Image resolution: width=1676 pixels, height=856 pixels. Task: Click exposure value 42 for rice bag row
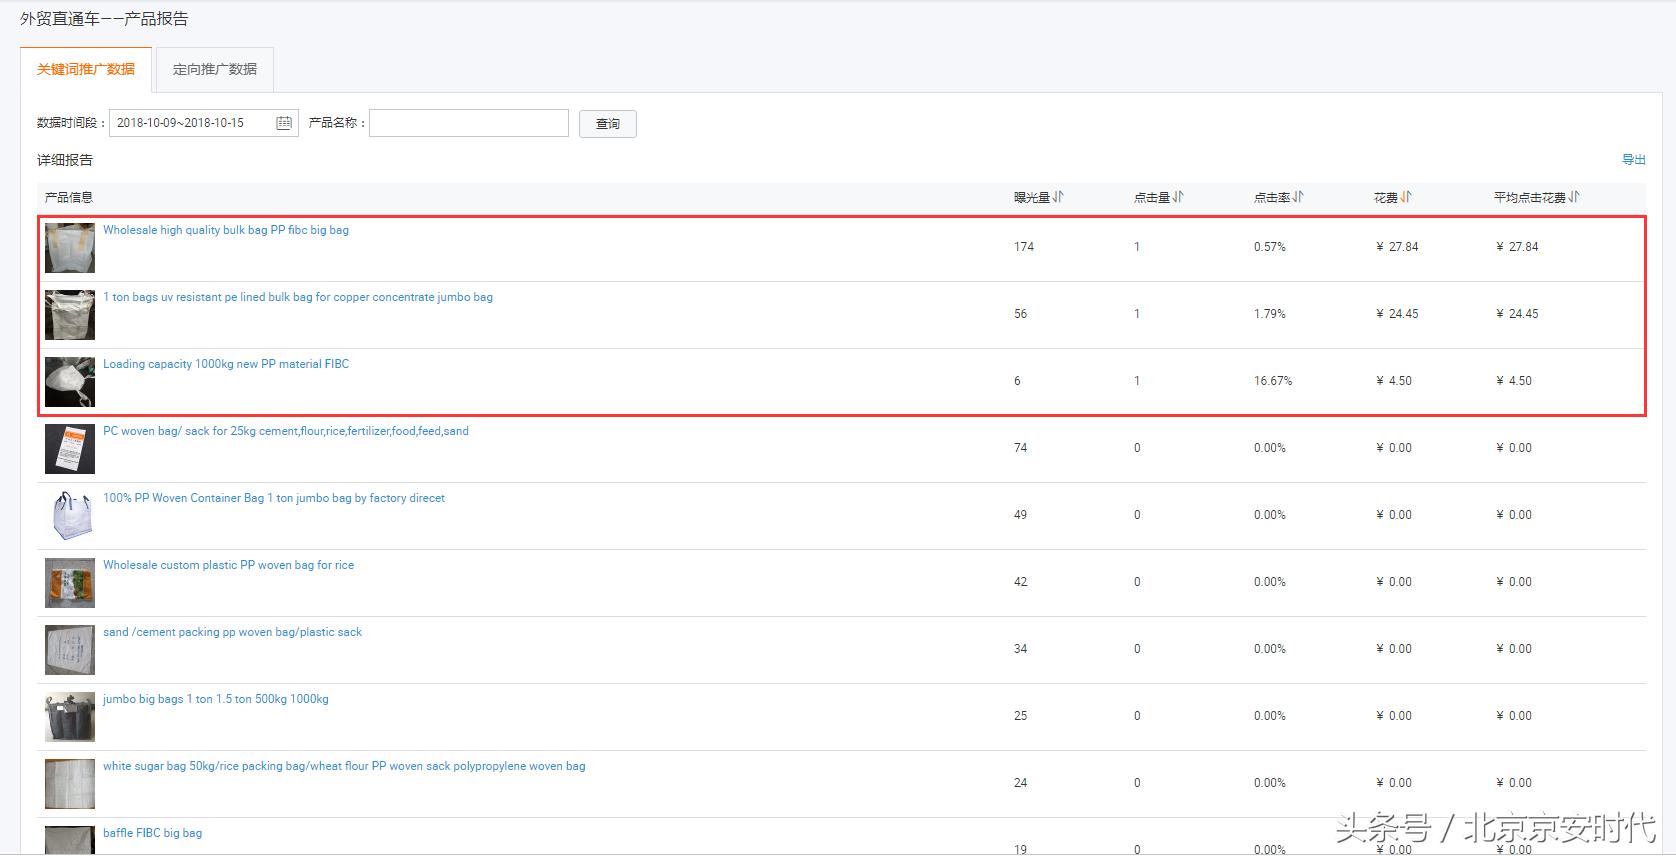1021,582
